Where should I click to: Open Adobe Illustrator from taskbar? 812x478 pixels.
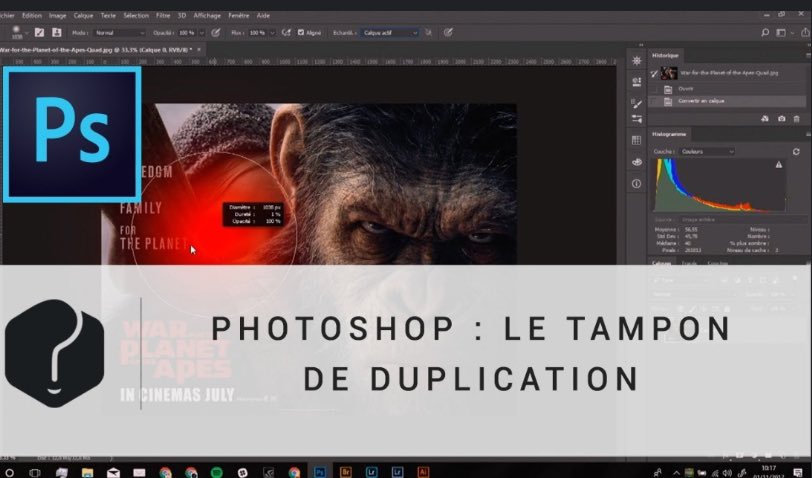tap(423, 472)
